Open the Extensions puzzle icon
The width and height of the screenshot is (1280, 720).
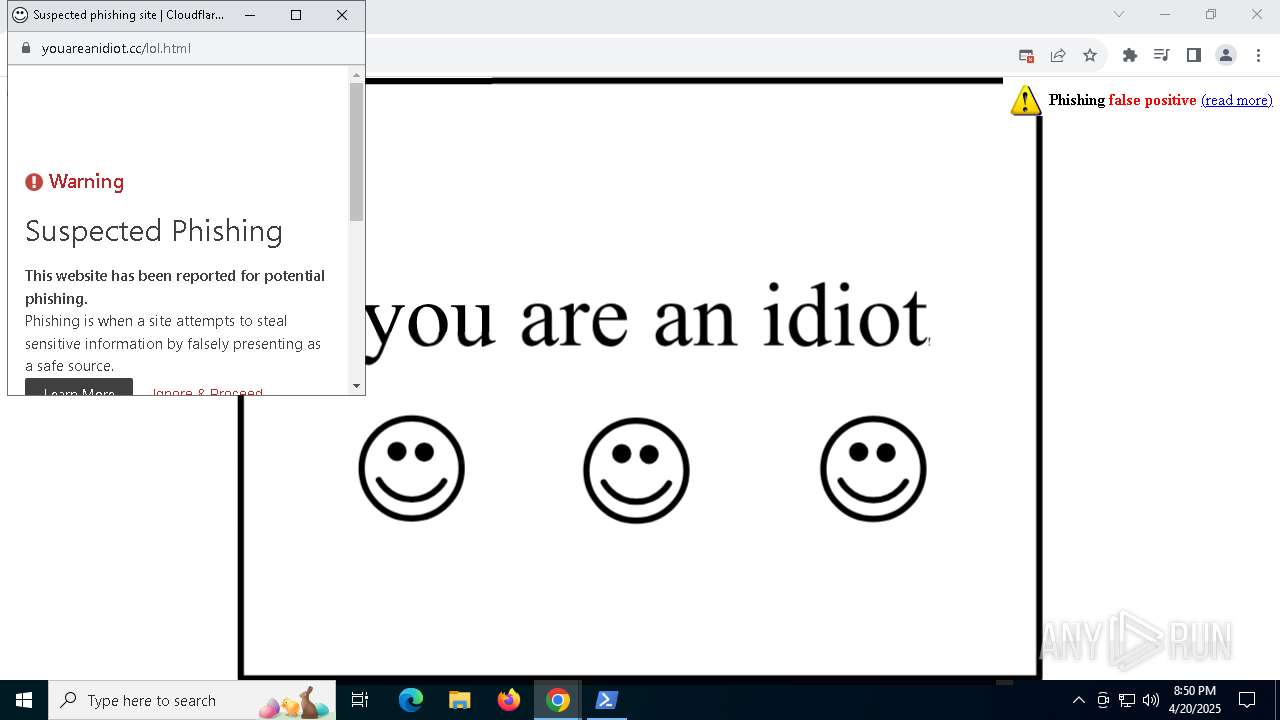pos(1130,55)
